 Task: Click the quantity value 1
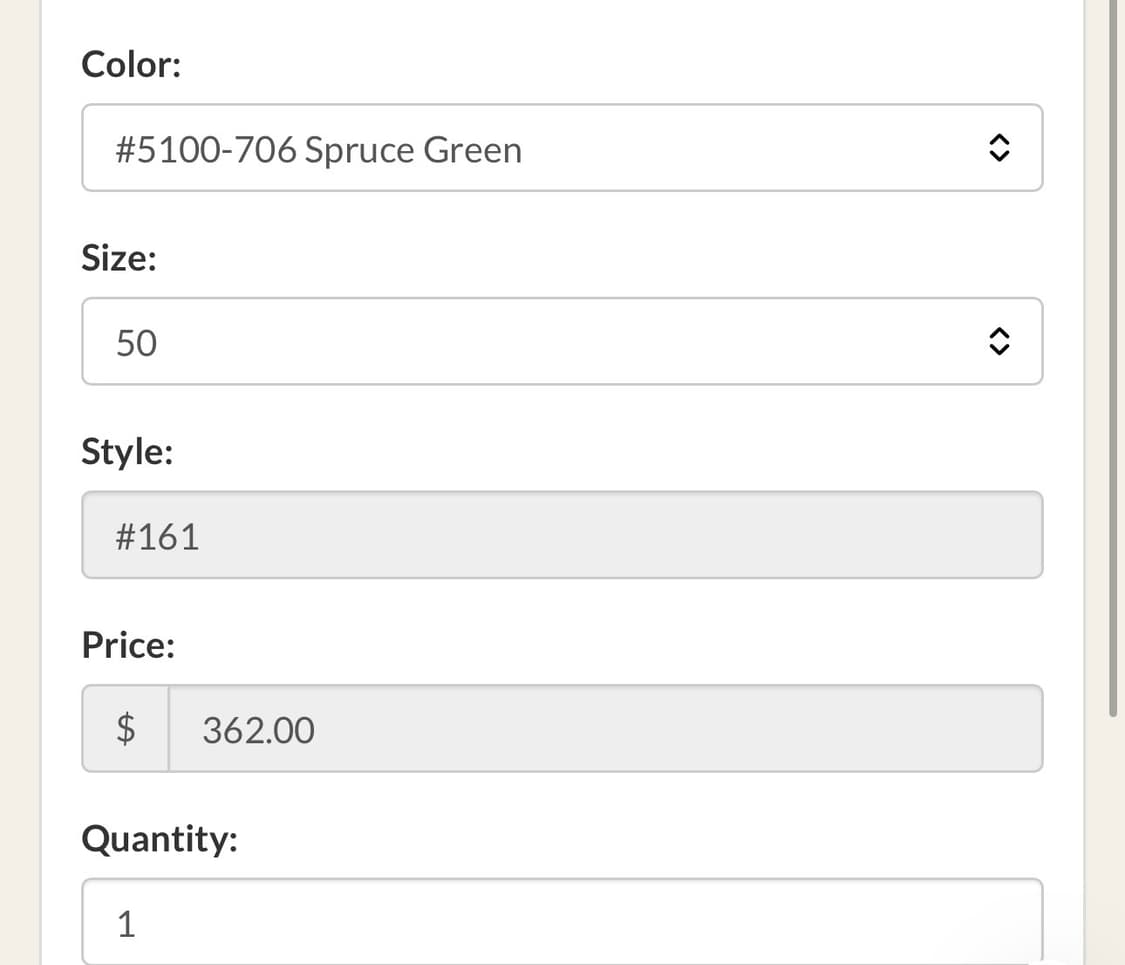(x=125, y=924)
